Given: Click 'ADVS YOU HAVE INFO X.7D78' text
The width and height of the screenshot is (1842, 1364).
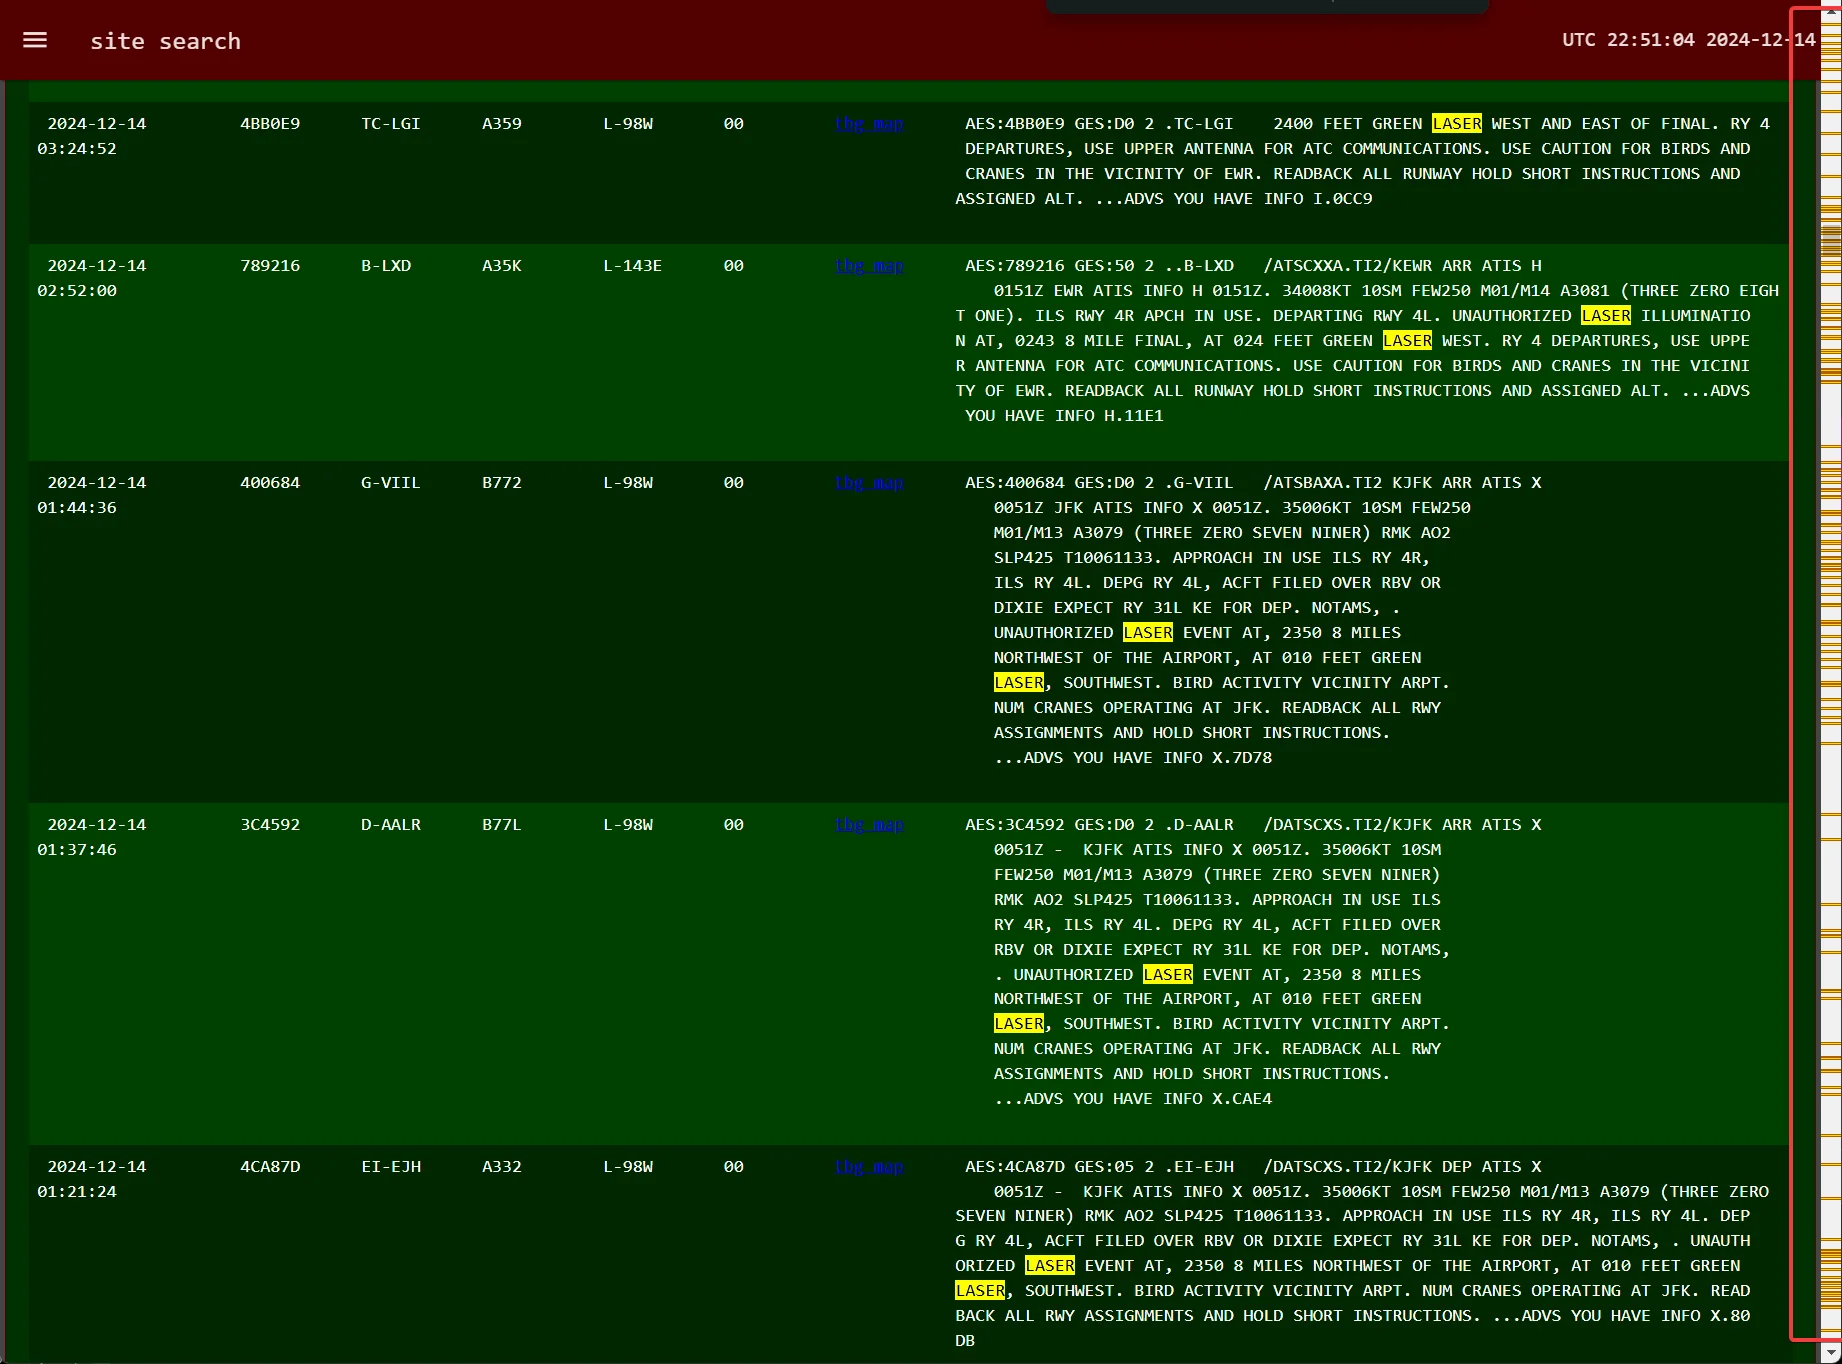Looking at the screenshot, I should [x=1148, y=758].
